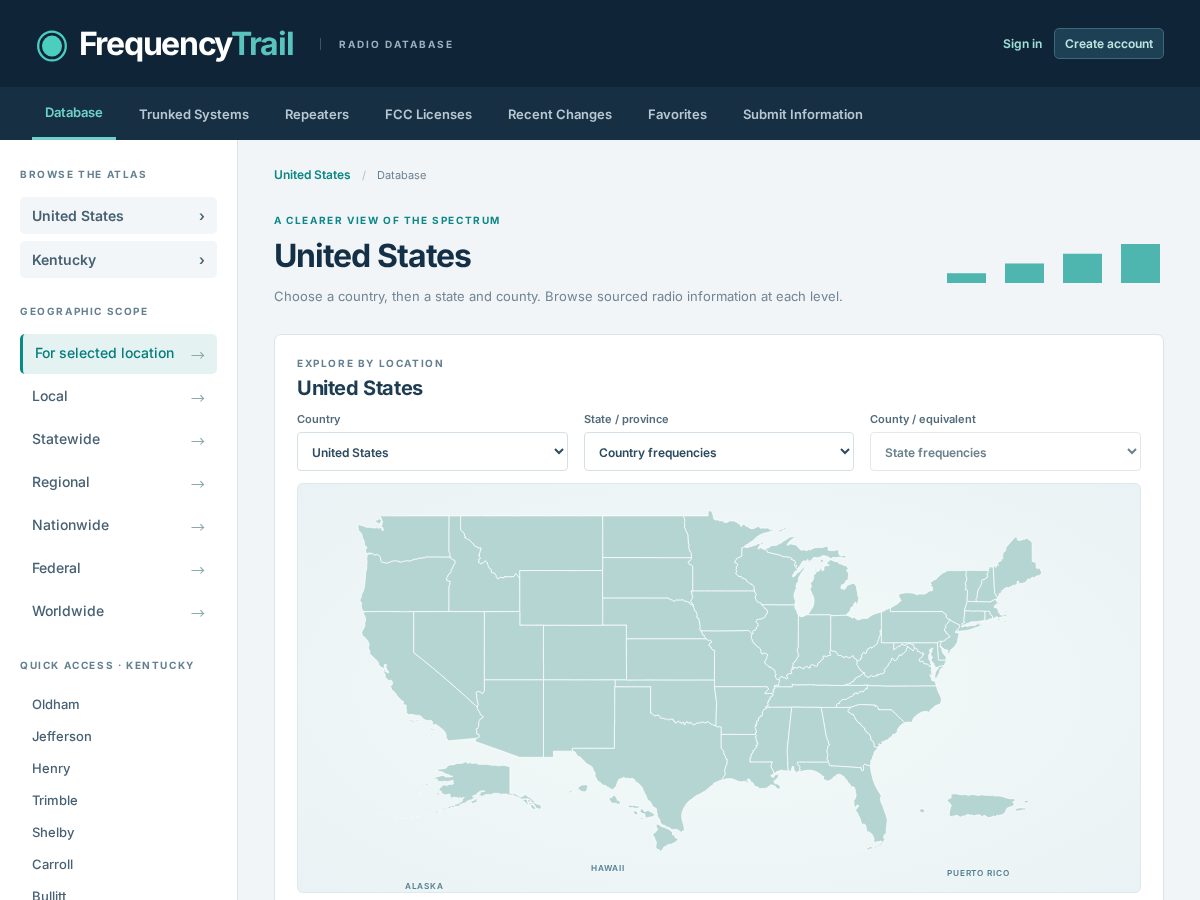Click the arrow icon next to Nationwide
Screen dimensions: 1200x900
click(198, 526)
